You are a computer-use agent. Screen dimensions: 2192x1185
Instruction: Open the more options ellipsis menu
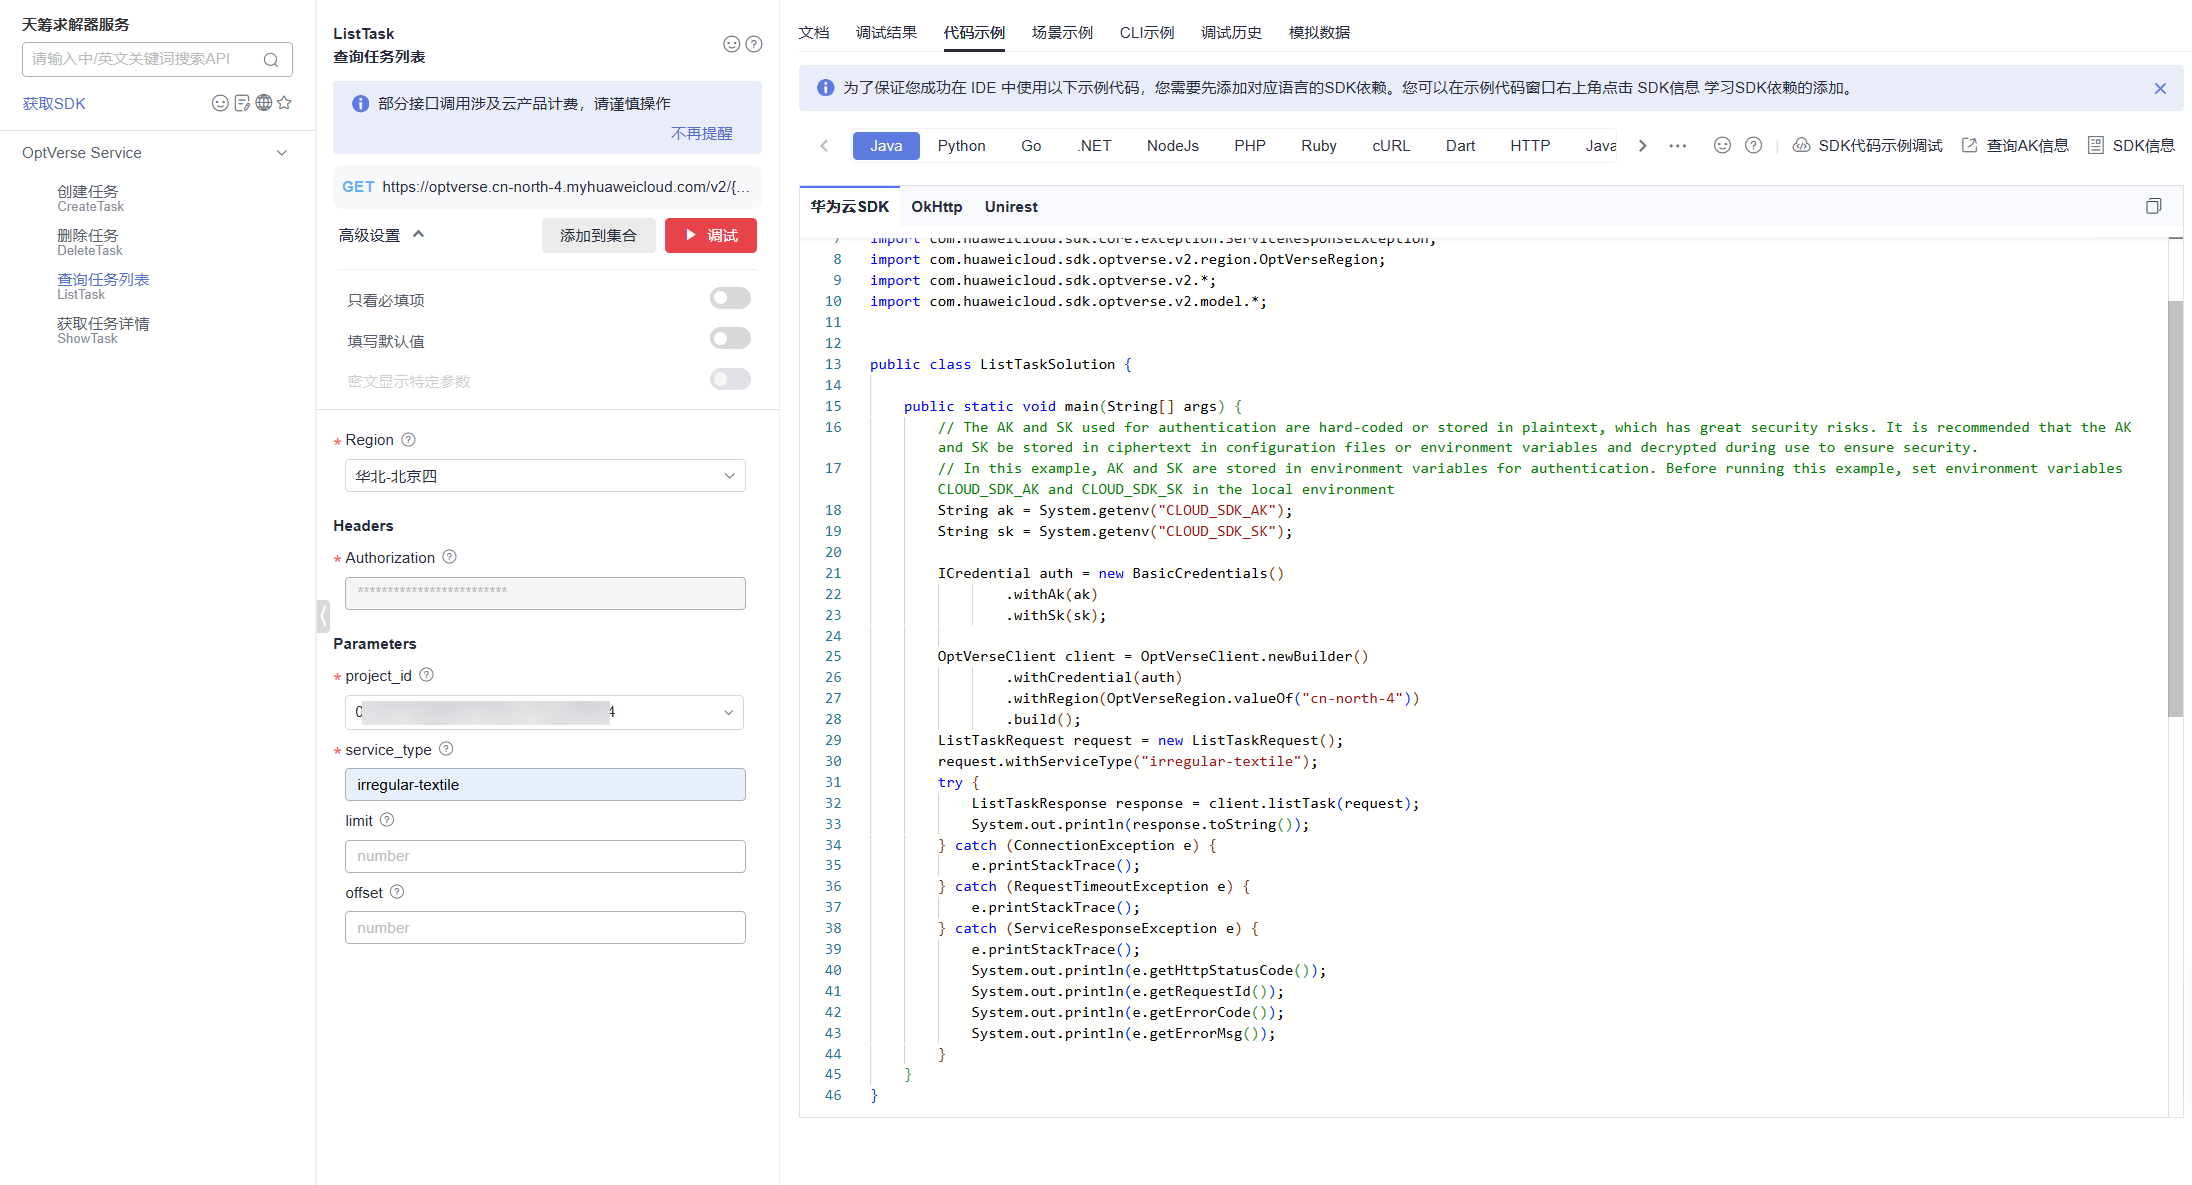click(x=1678, y=145)
